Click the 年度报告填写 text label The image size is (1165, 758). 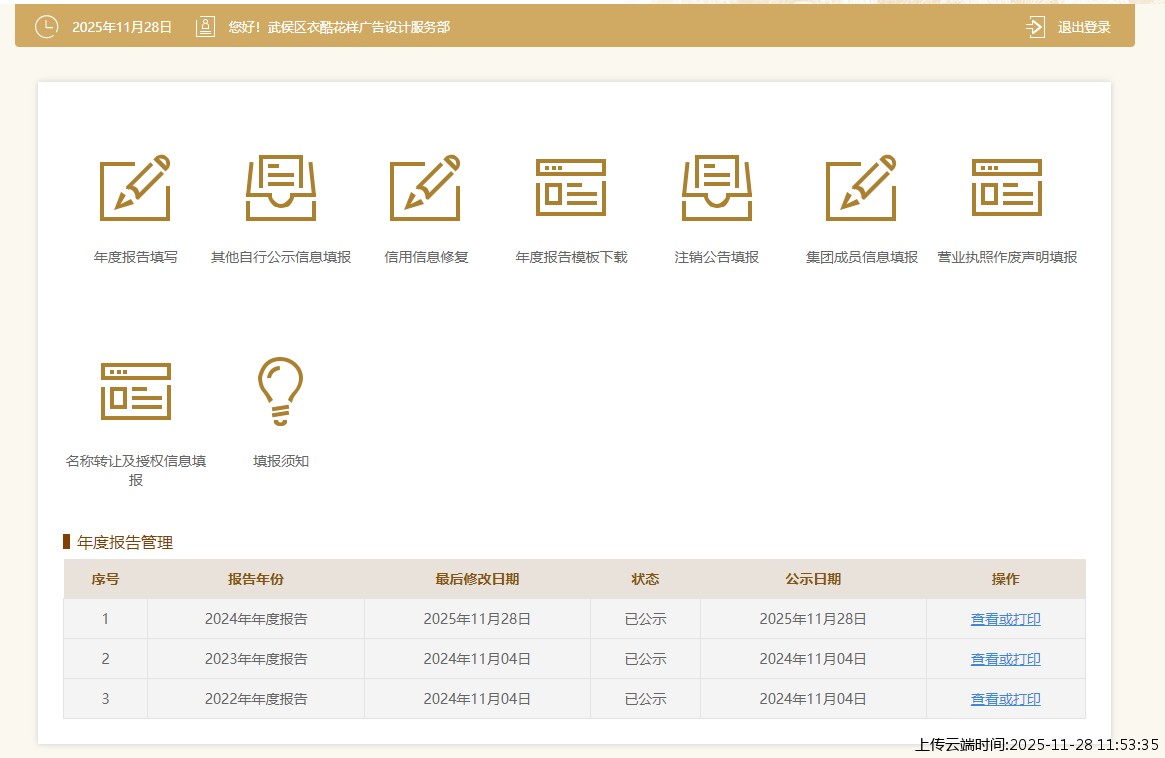tap(136, 257)
